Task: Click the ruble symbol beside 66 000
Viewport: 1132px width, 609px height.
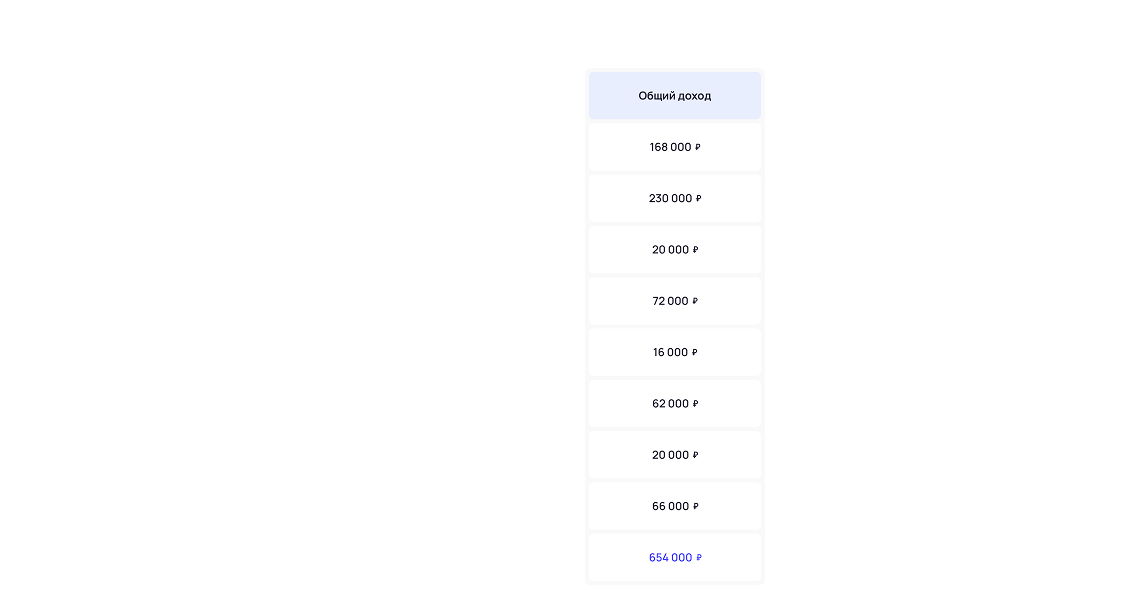Action: [x=696, y=507]
